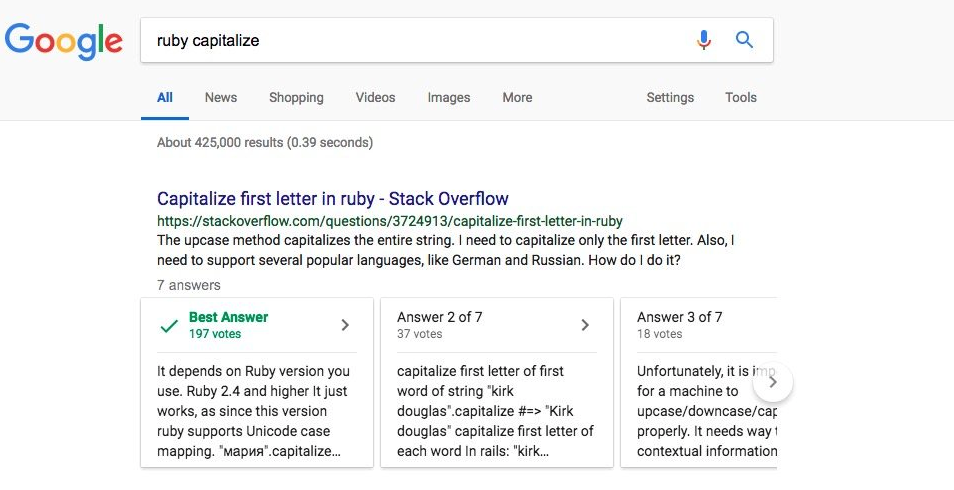This screenshot has width=954, height=490.
Task: Switch to the News tab
Action: pos(221,97)
